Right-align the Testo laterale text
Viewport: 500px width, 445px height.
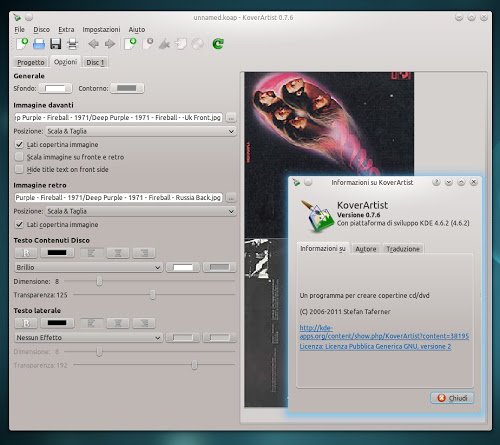(x=144, y=323)
